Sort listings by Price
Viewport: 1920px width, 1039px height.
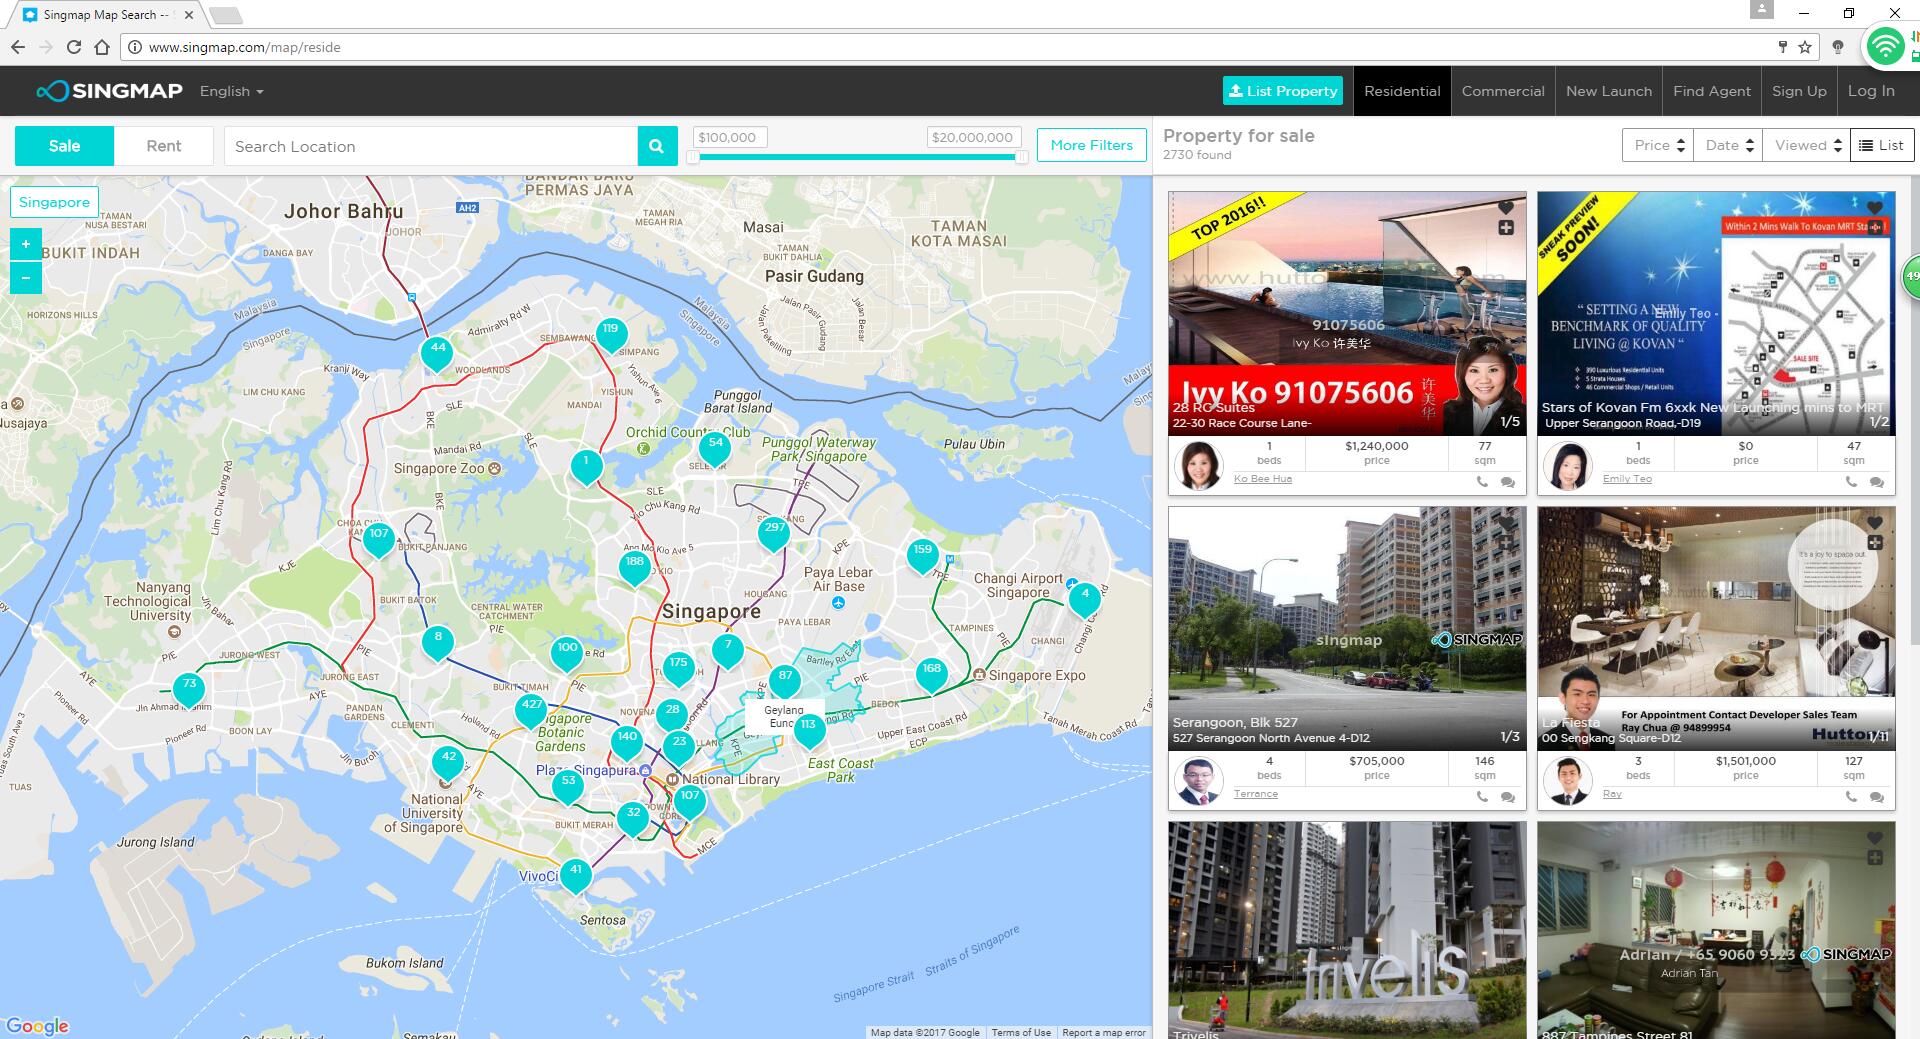(1657, 145)
